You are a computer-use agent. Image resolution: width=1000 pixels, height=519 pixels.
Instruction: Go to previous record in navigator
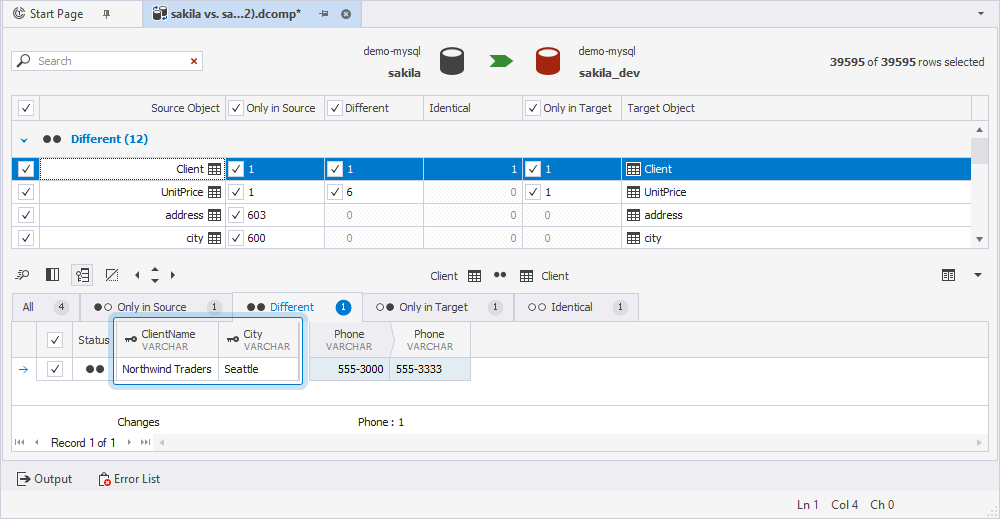(x=36, y=442)
